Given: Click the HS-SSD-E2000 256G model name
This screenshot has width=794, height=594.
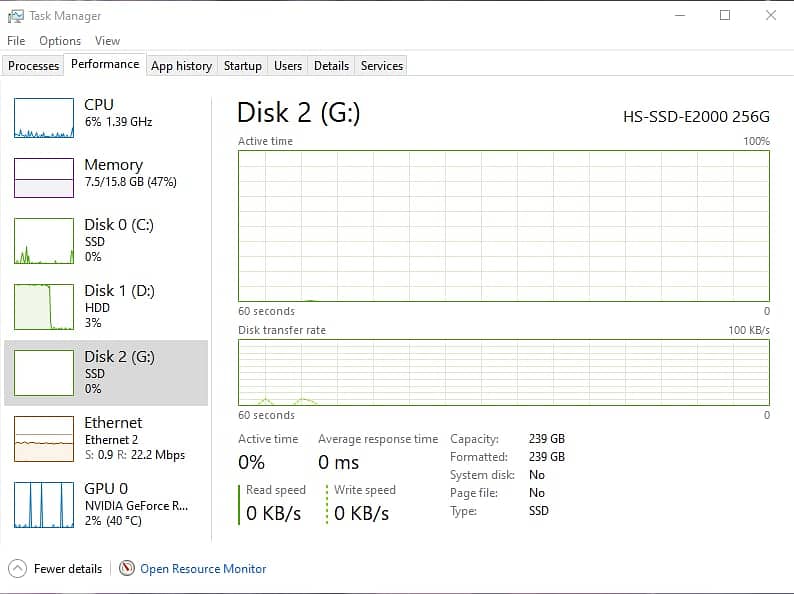Looking at the screenshot, I should tap(696, 116).
